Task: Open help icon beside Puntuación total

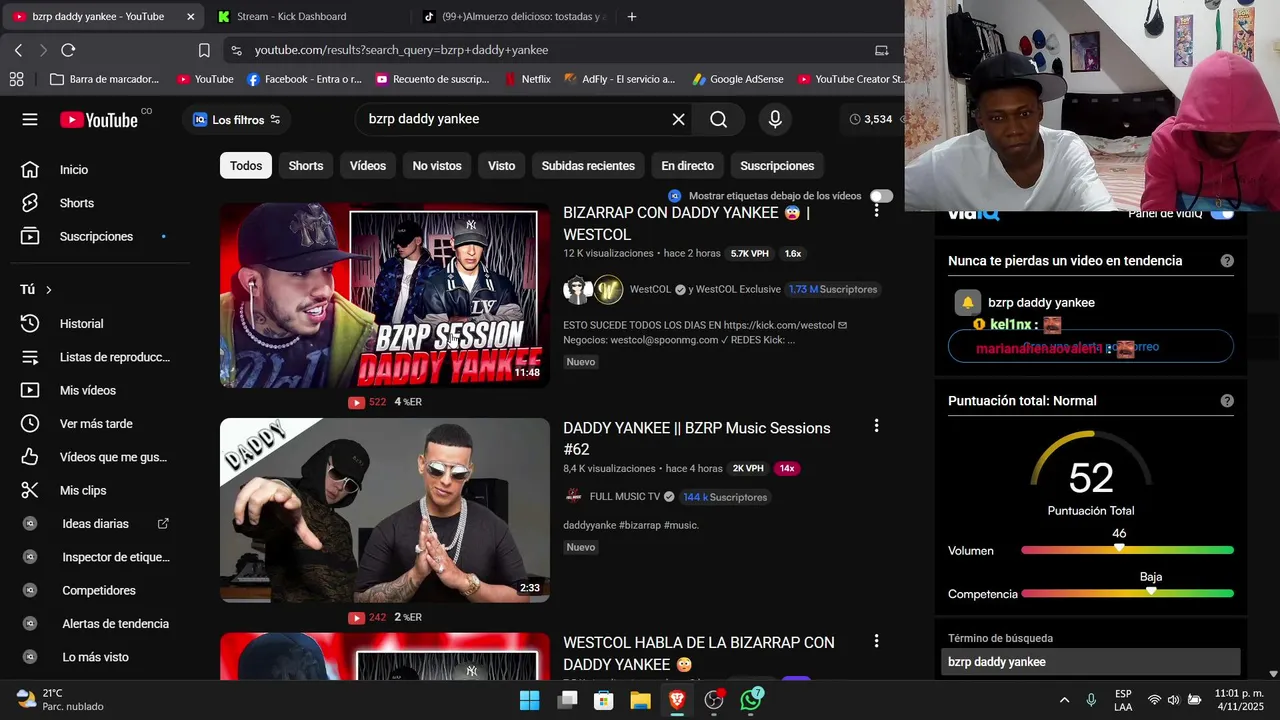Action: click(1227, 401)
